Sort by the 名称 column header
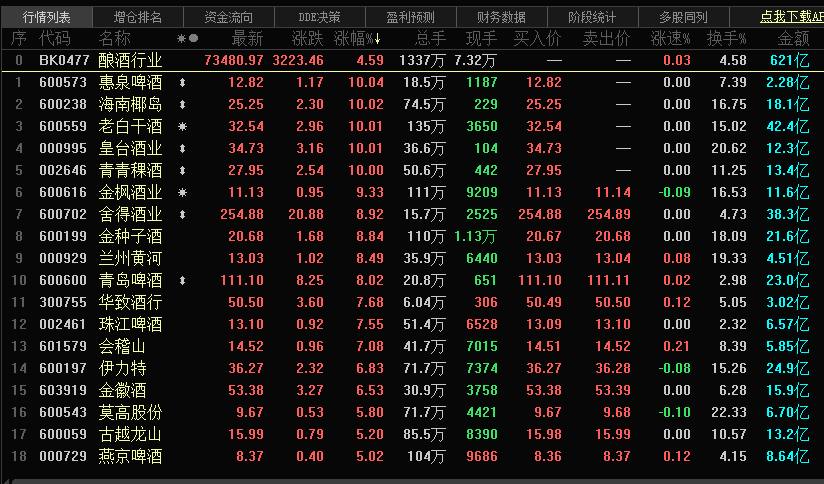The height and width of the screenshot is (484, 824). [115, 38]
